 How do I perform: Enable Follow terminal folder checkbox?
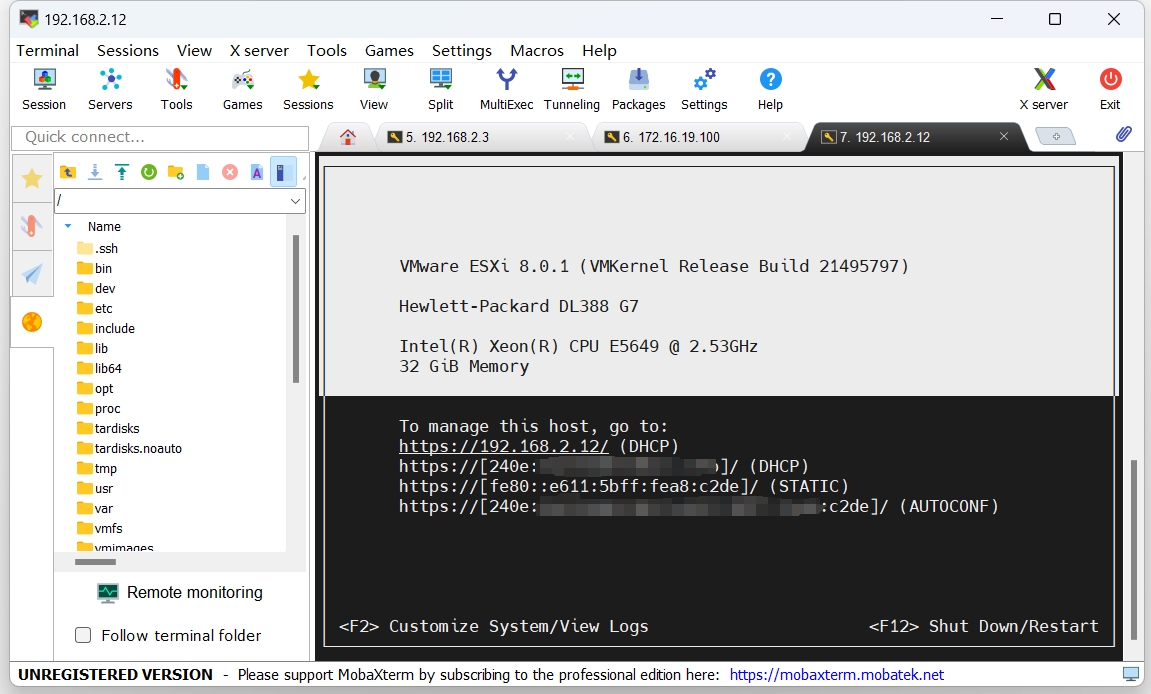tap(84, 635)
